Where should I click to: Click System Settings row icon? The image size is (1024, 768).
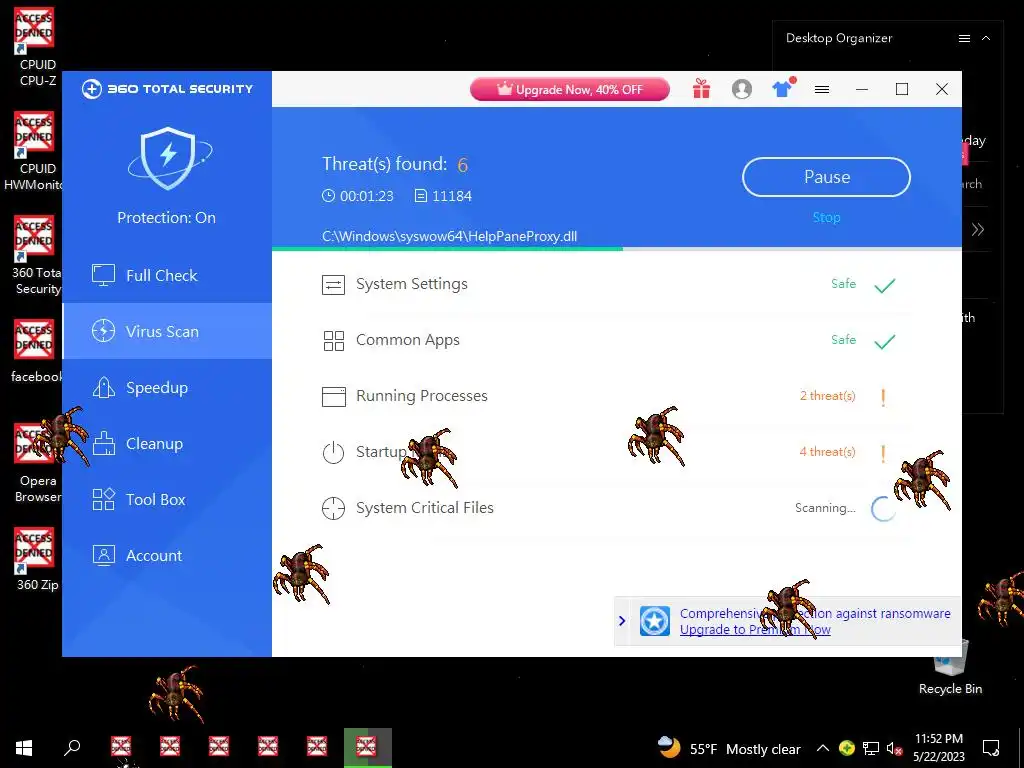click(333, 285)
